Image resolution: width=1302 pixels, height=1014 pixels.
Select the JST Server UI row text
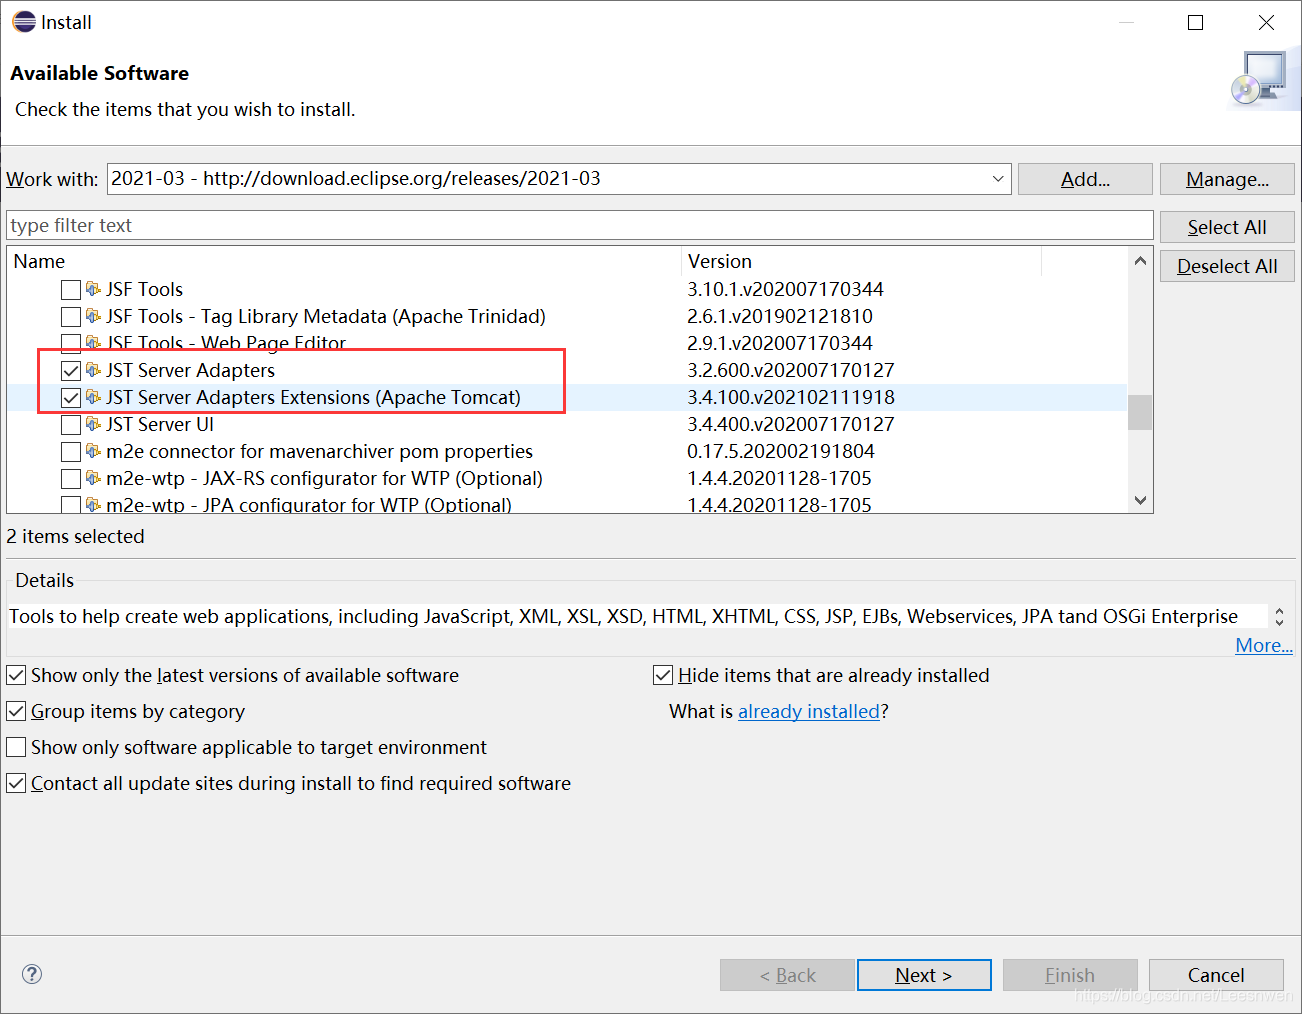tap(160, 424)
